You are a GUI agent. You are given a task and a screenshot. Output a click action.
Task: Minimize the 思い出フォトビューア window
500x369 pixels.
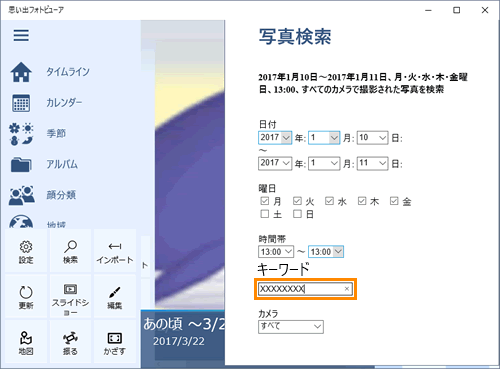(x=428, y=10)
